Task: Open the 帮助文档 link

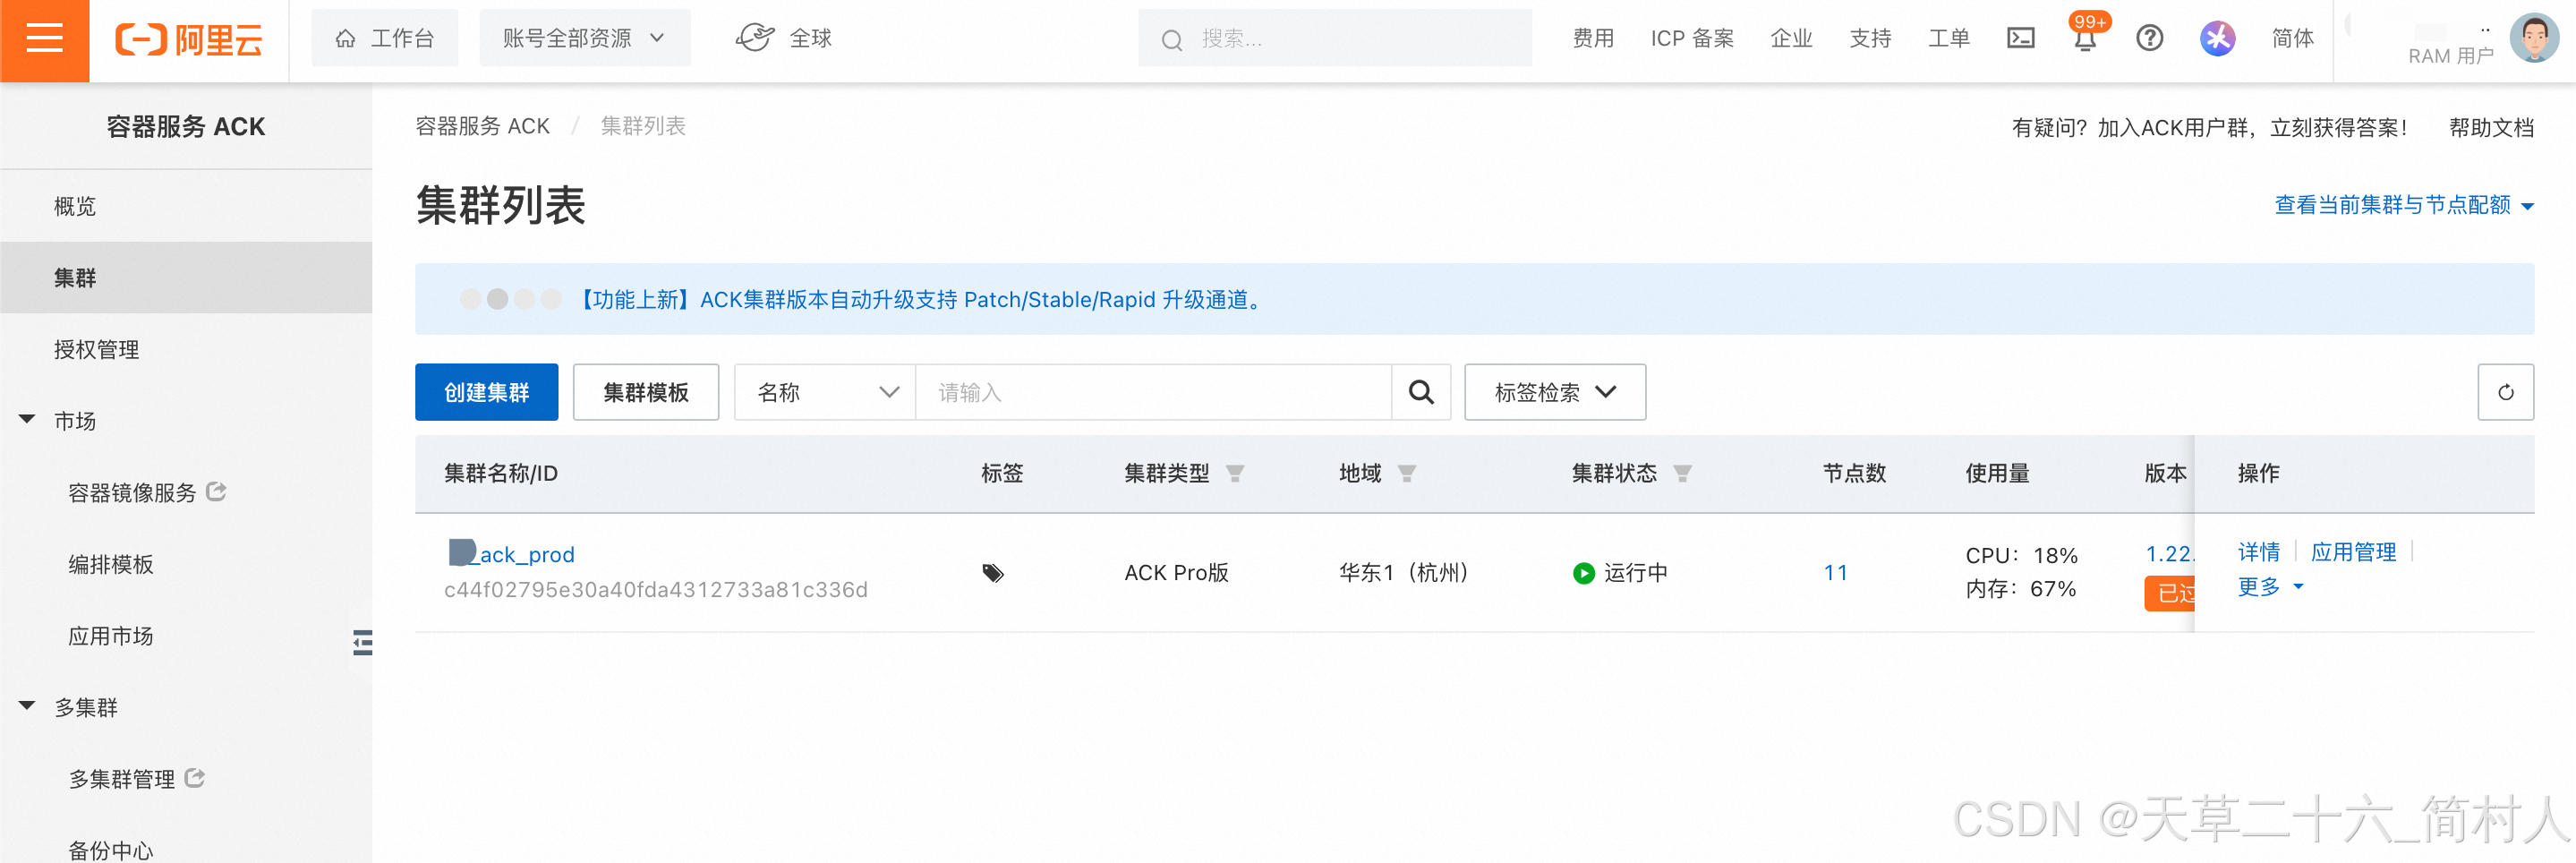Action: (x=2491, y=127)
